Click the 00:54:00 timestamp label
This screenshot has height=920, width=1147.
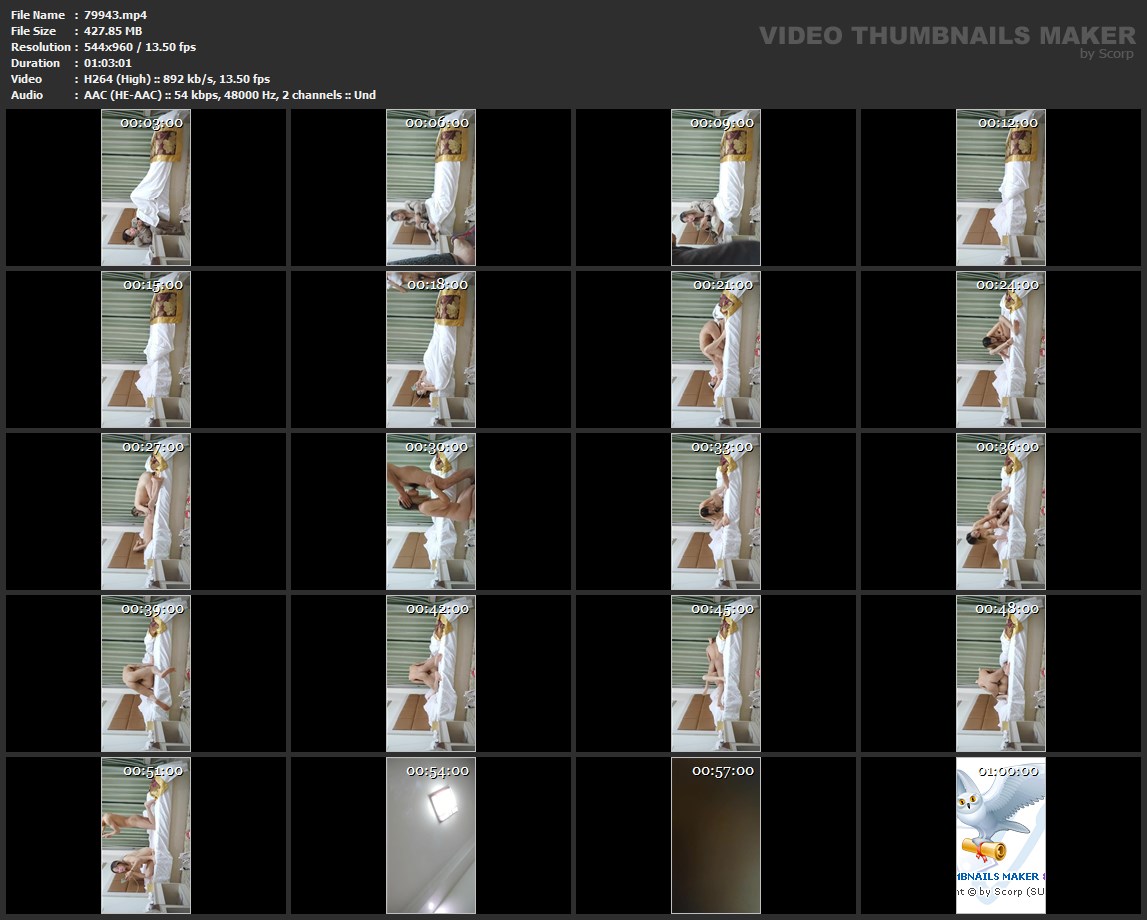click(437, 771)
